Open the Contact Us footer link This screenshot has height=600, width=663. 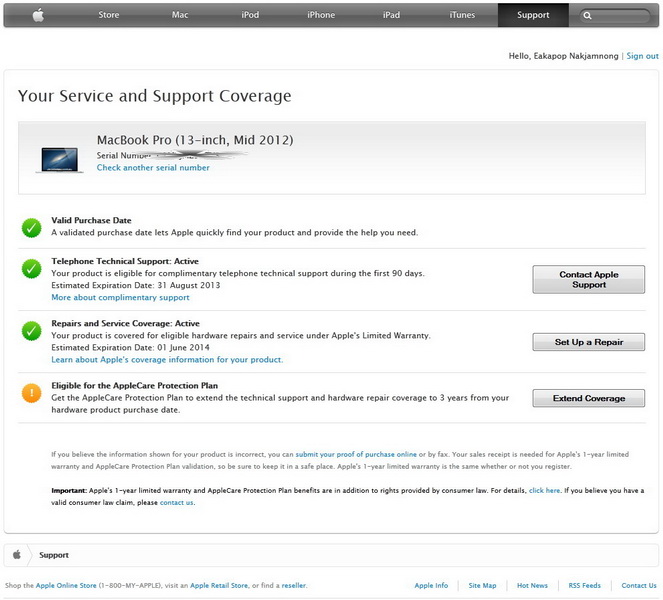point(638,585)
